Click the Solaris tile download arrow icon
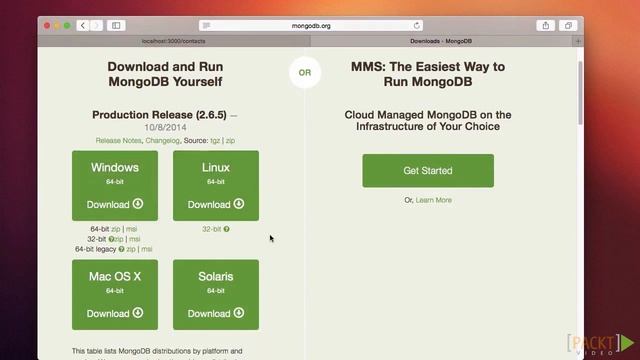Viewport: 640px width, 360px height. (239, 313)
